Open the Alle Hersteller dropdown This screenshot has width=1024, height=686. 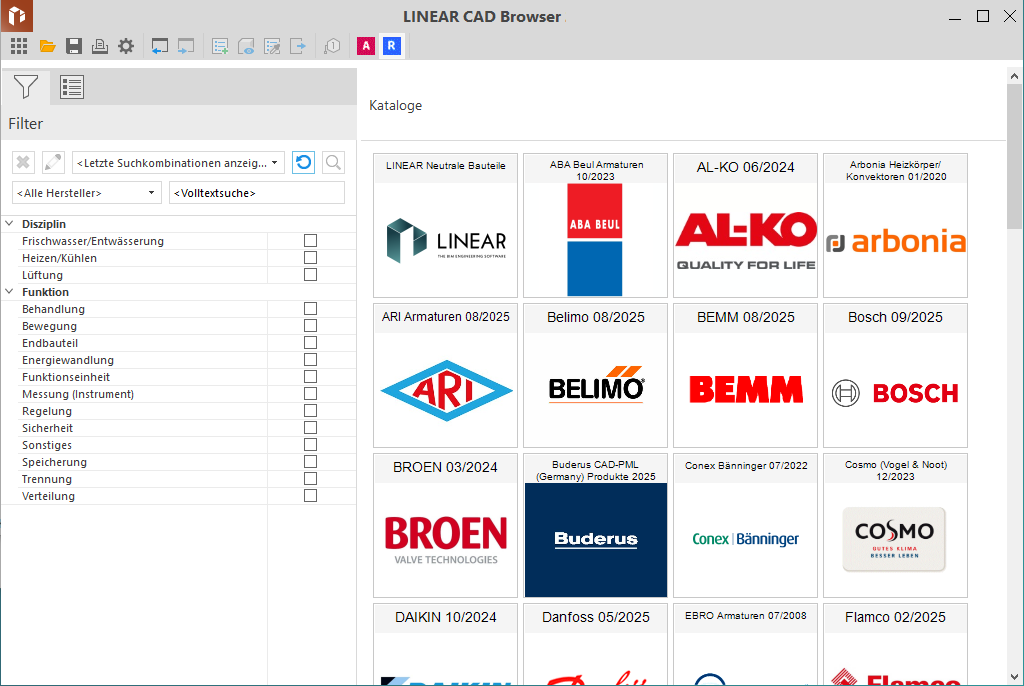[87, 193]
